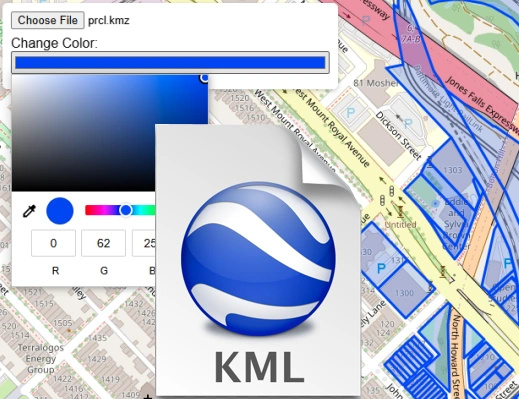The width and height of the screenshot is (519, 399).
Task: Select the R value field showing 0
Action: (53, 243)
